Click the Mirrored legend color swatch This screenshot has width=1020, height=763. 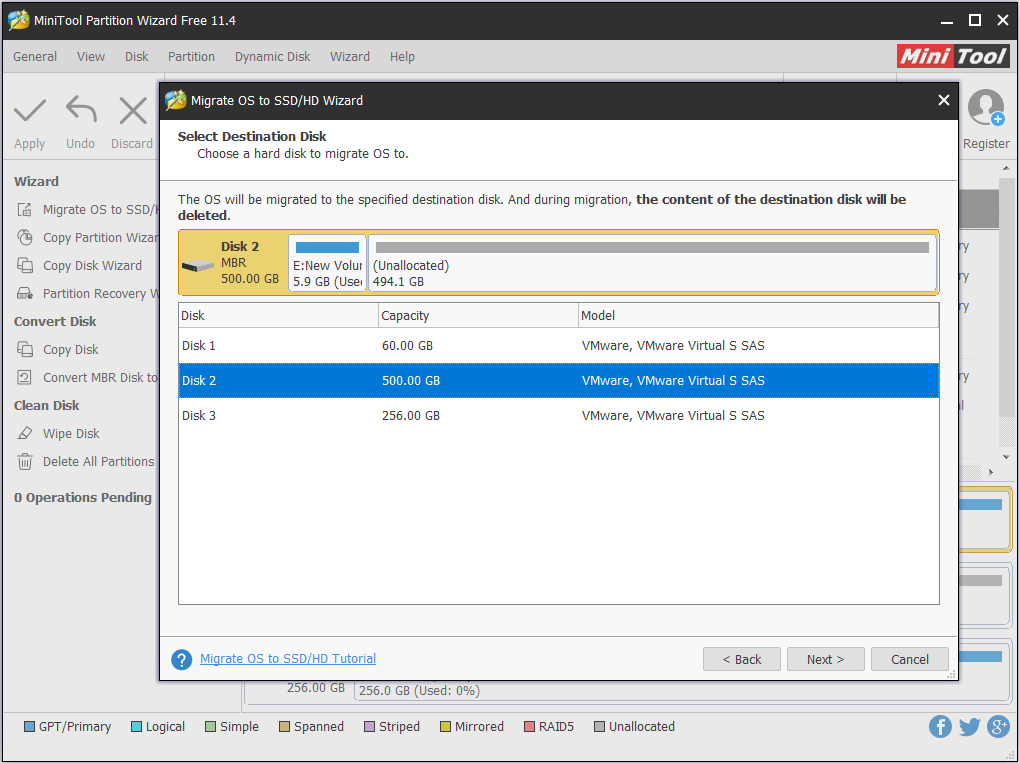coord(445,727)
